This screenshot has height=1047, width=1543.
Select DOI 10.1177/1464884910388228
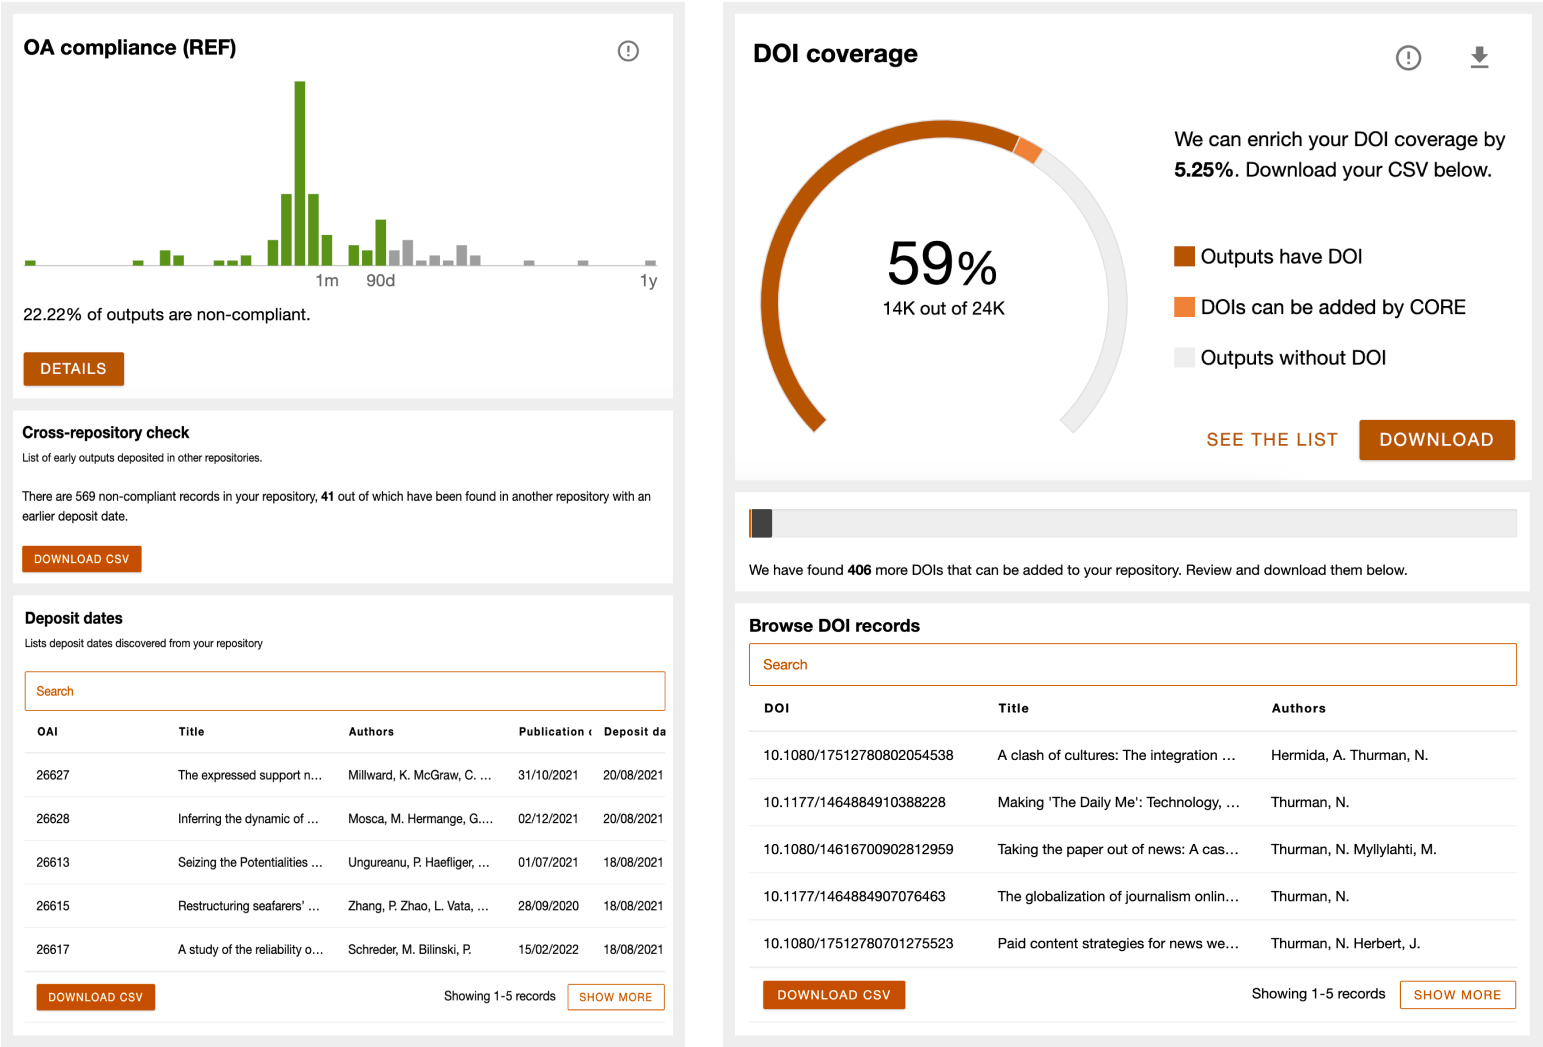[854, 802]
